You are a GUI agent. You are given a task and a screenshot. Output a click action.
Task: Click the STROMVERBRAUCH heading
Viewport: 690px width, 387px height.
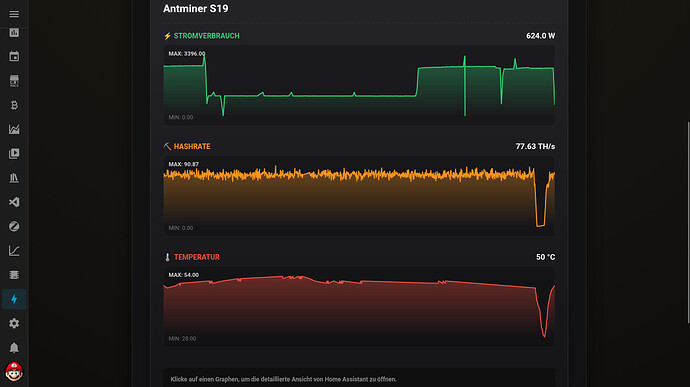coord(206,36)
